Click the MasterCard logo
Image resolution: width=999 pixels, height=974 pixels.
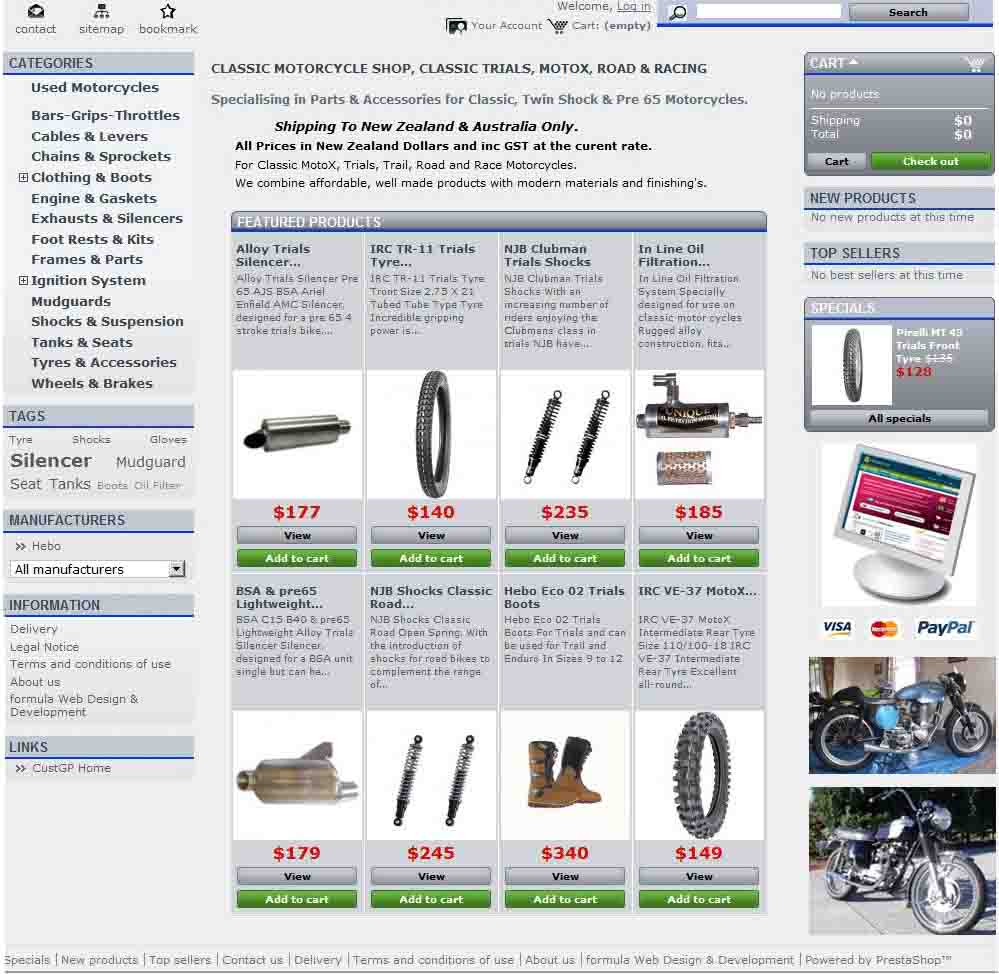pyautogui.click(x=884, y=629)
